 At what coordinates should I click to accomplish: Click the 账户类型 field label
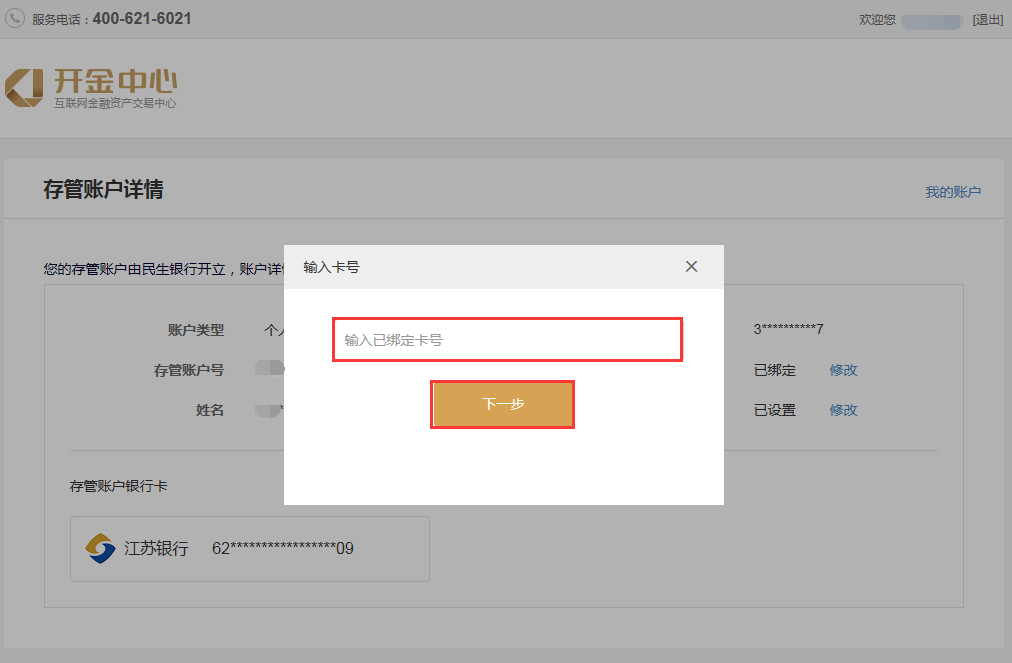[196, 330]
